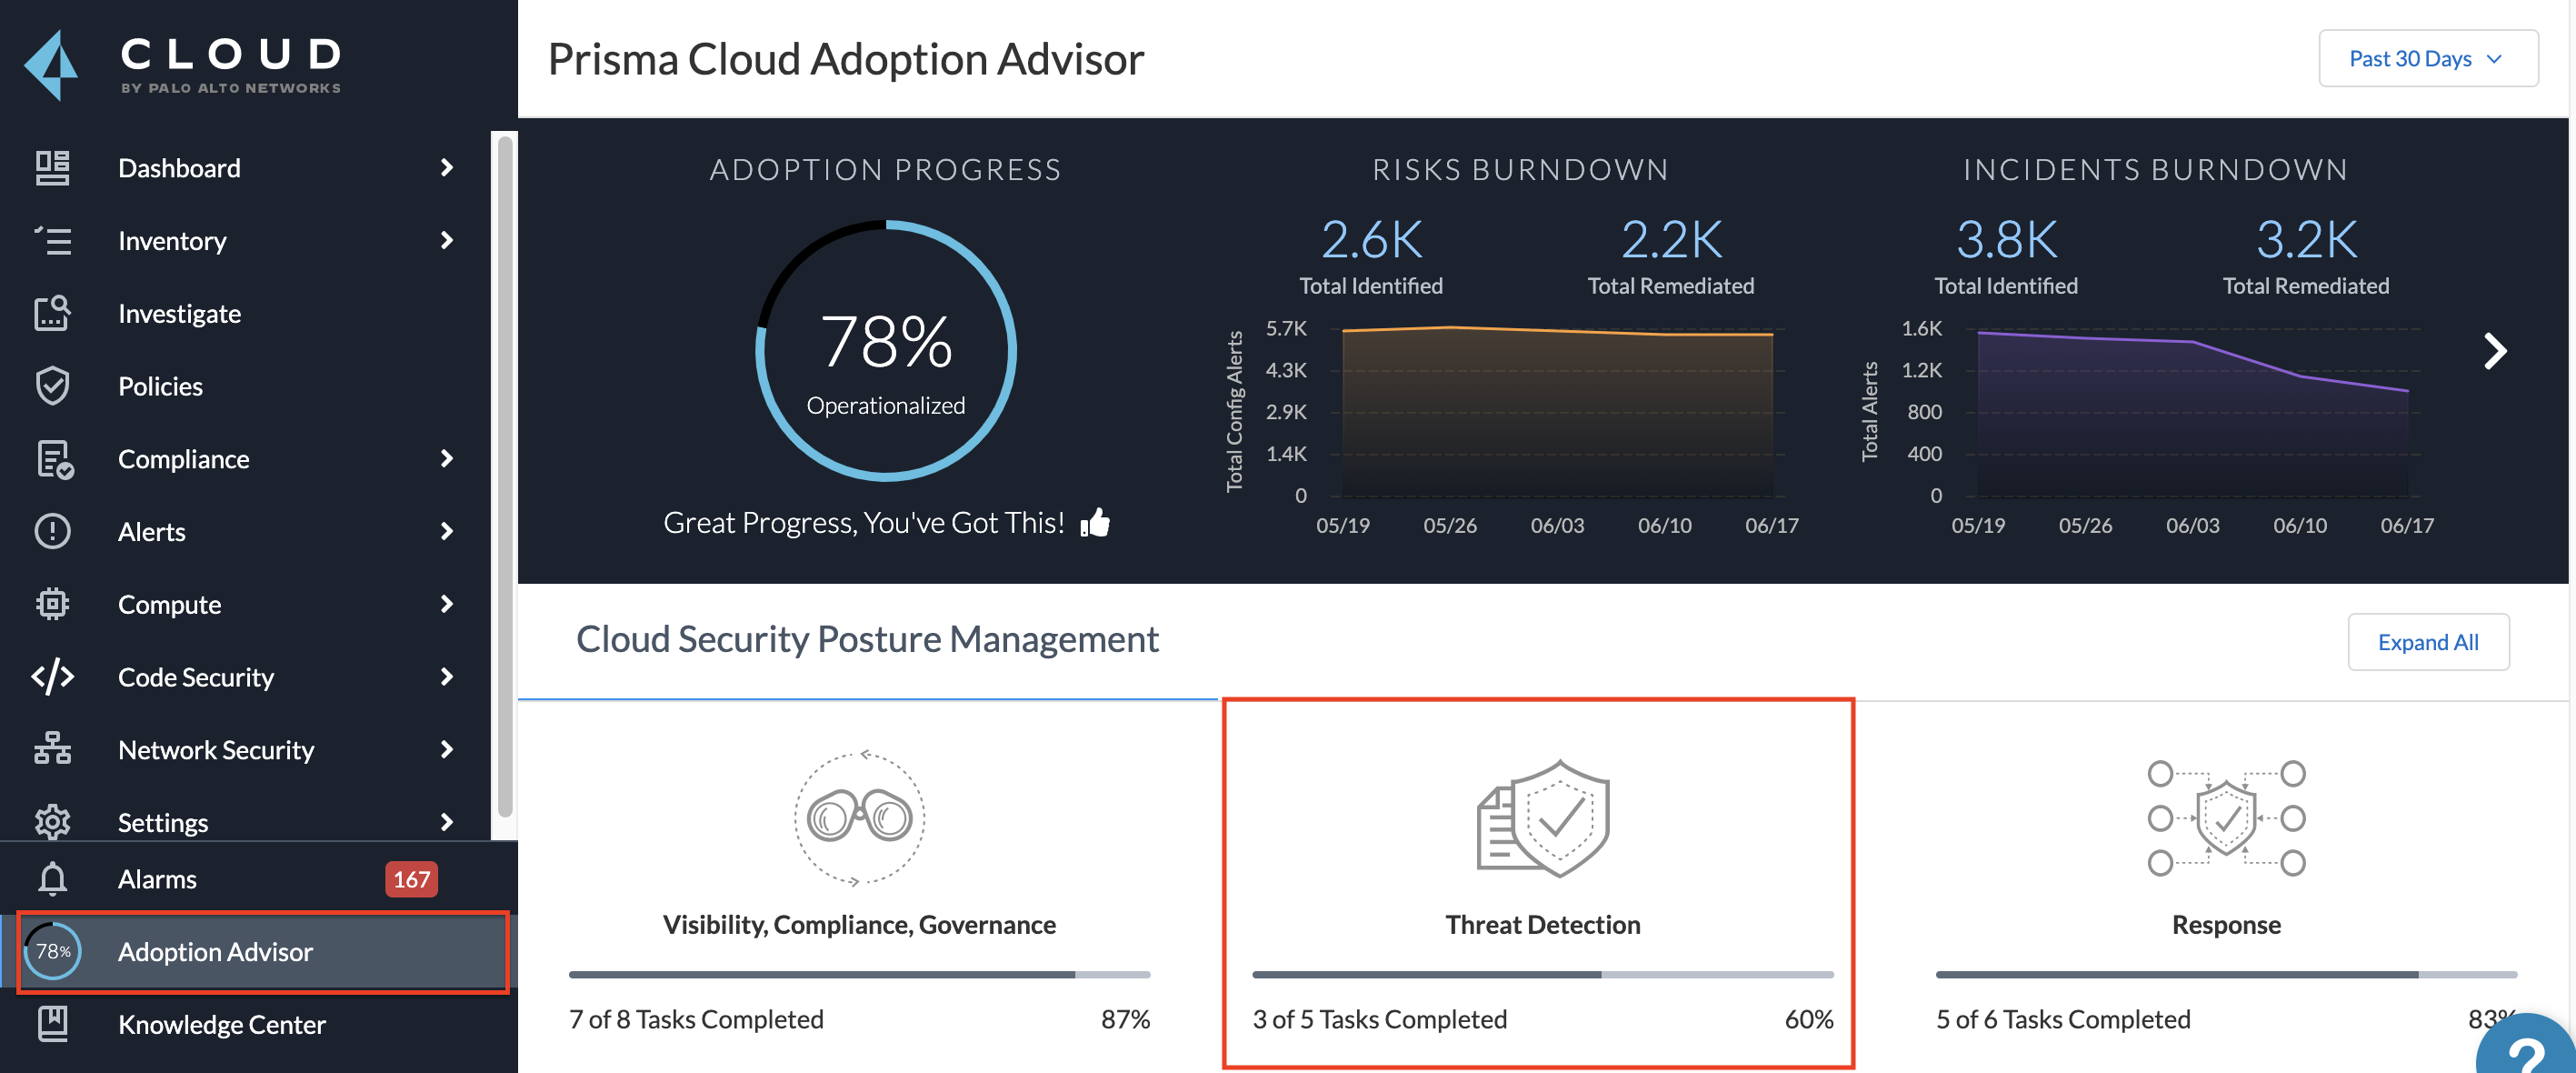This screenshot has width=2576, height=1073.
Task: Click the Dashboard grid icon in sidebar
Action: [52, 168]
